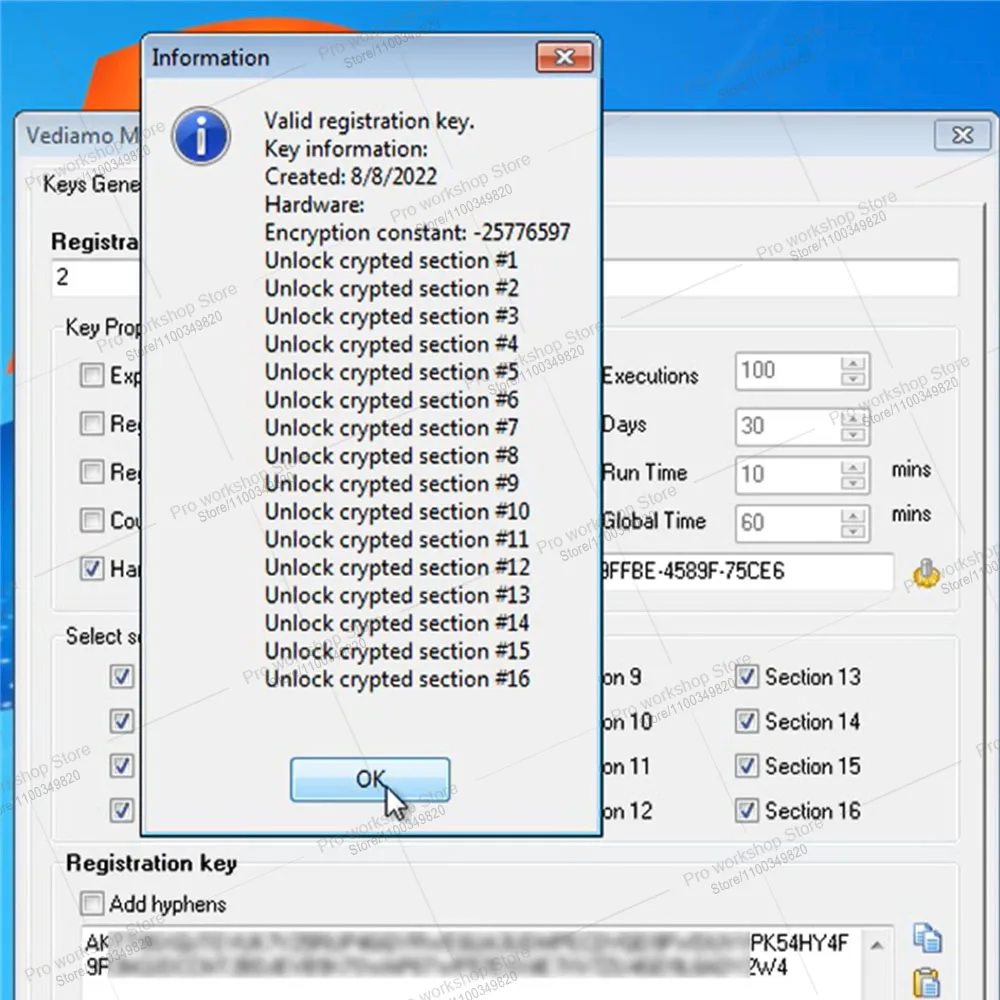Copy the registration key with copy icon

point(927,939)
